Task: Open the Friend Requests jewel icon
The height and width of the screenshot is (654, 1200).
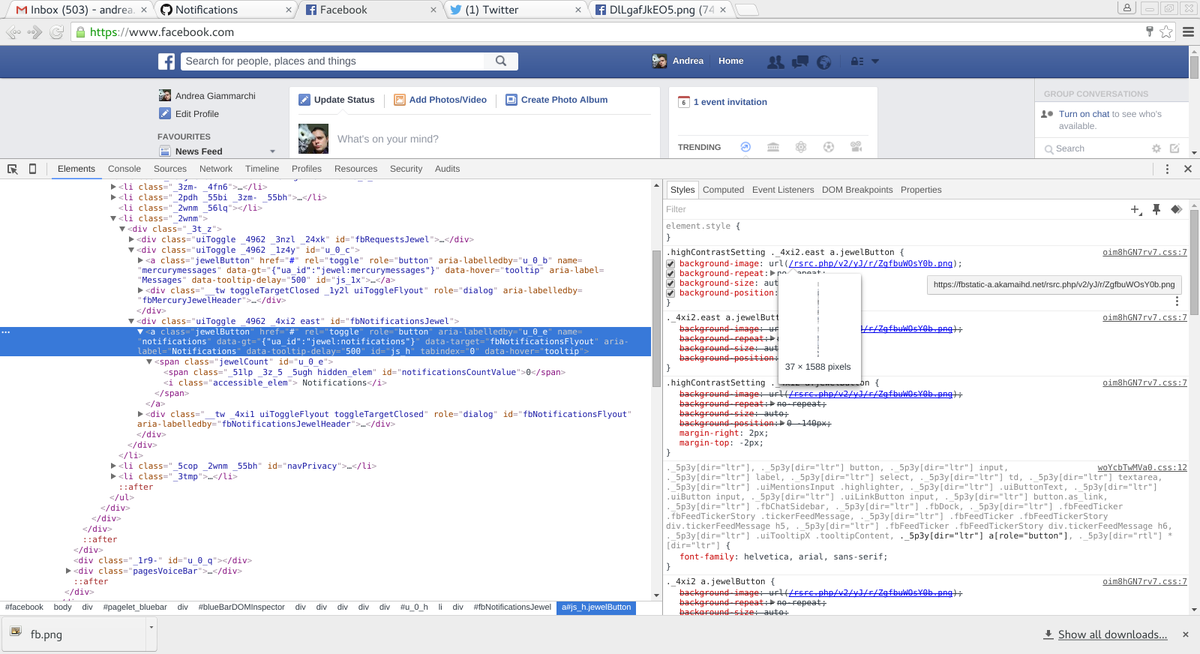Action: click(775, 62)
